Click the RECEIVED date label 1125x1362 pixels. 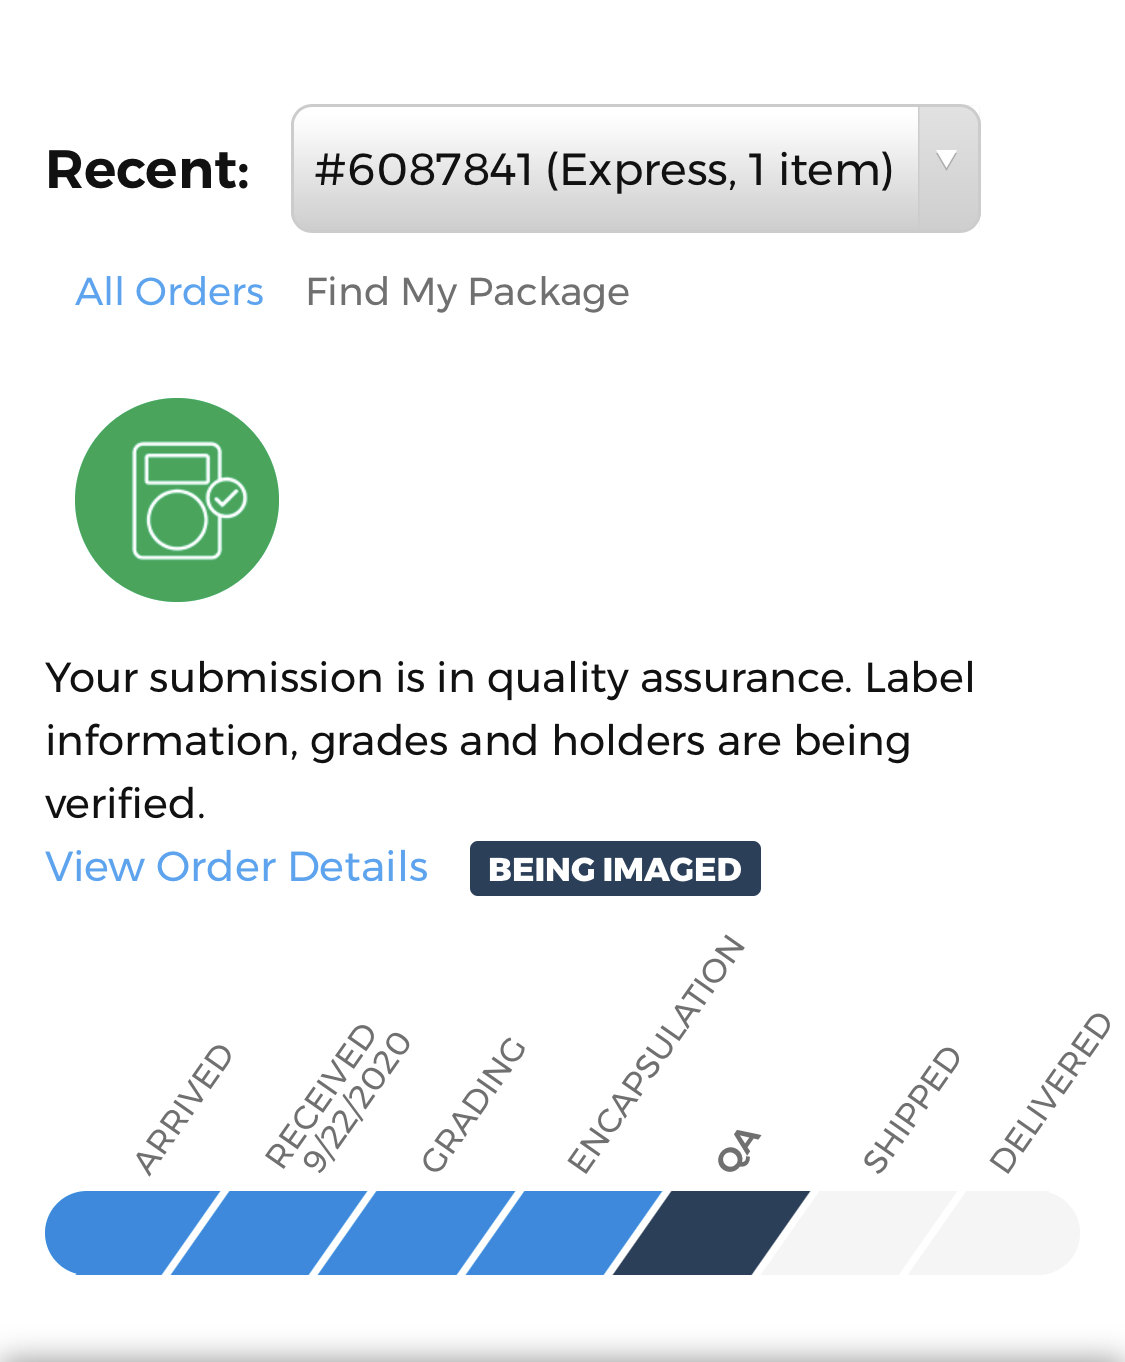click(338, 1097)
